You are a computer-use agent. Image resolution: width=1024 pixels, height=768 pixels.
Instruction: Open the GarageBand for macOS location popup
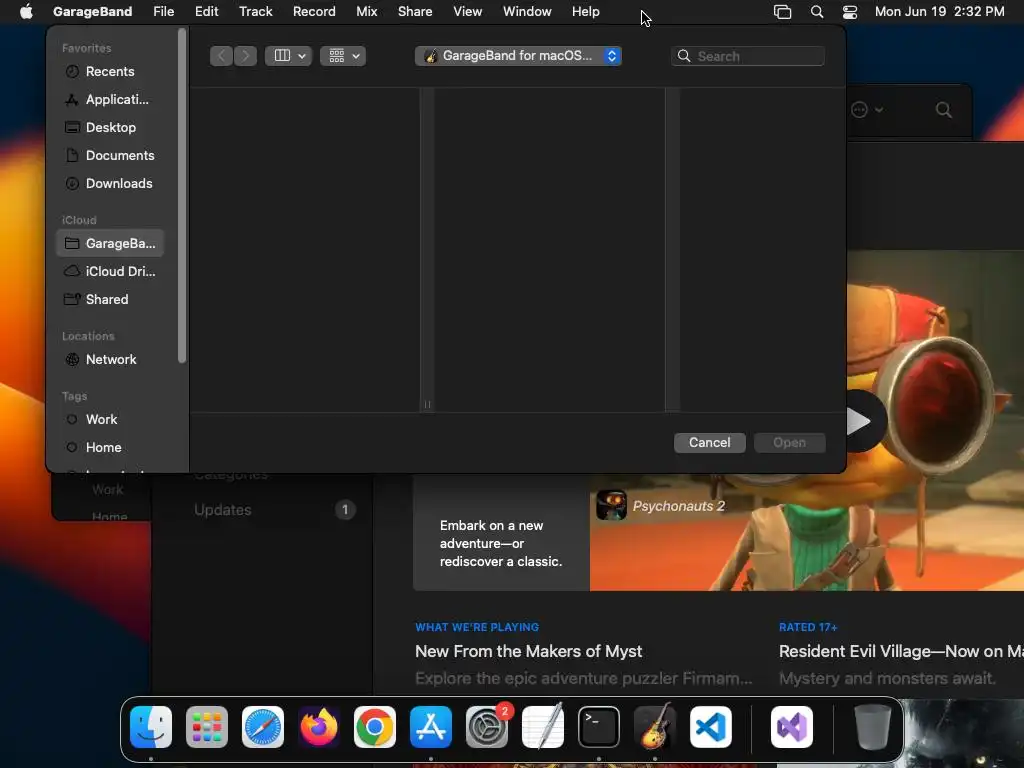(518, 56)
